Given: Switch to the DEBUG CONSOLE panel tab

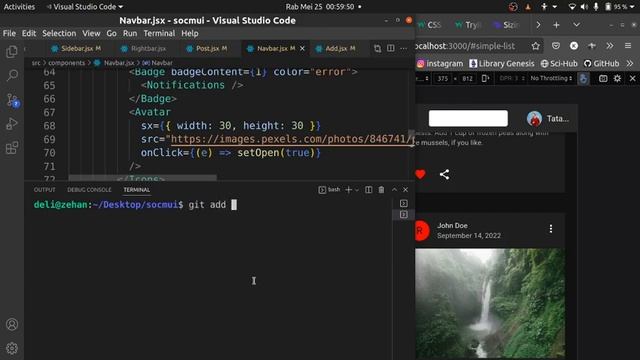Looking at the screenshot, I should click(x=89, y=190).
